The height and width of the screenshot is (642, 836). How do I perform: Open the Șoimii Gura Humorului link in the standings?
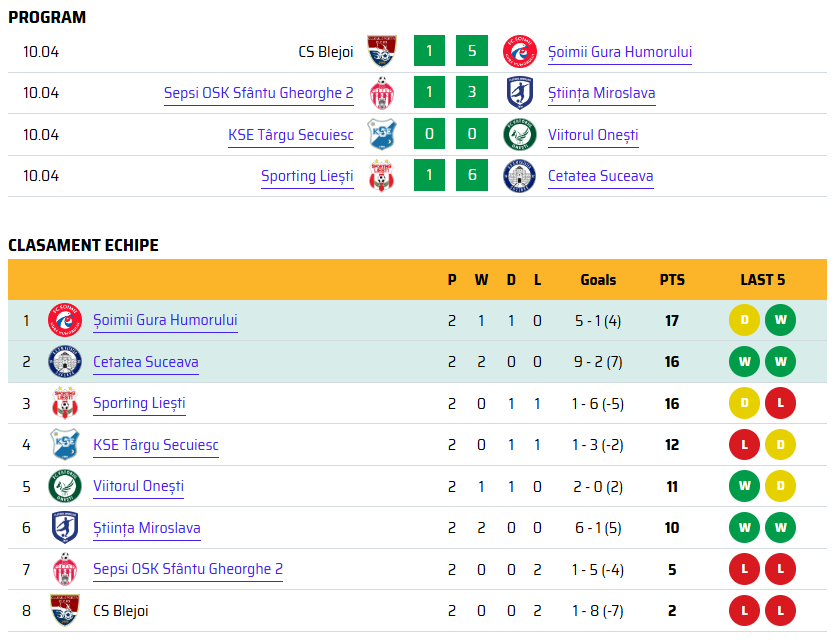point(165,320)
